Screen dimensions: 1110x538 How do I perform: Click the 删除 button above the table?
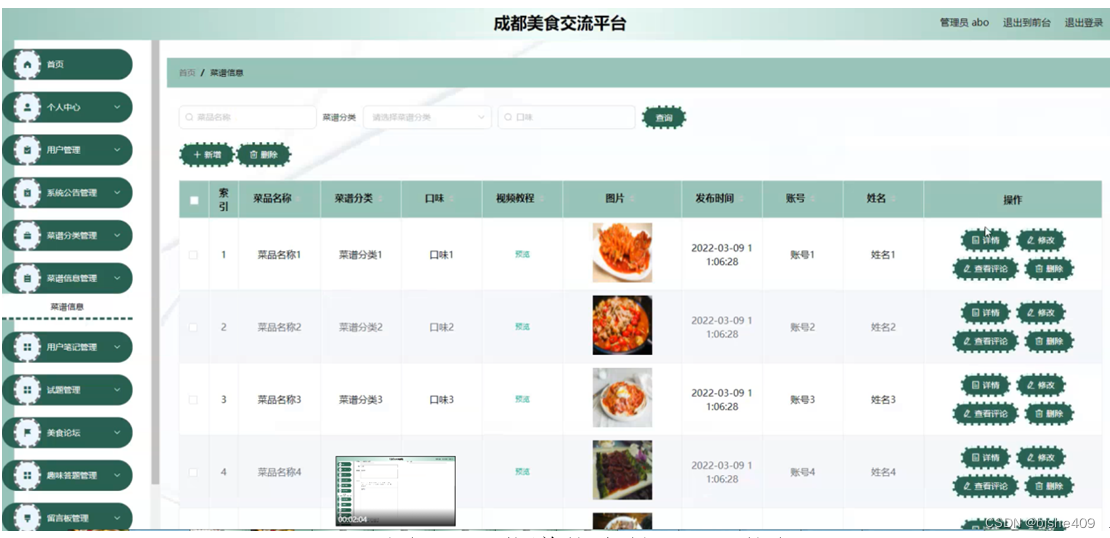(x=263, y=154)
